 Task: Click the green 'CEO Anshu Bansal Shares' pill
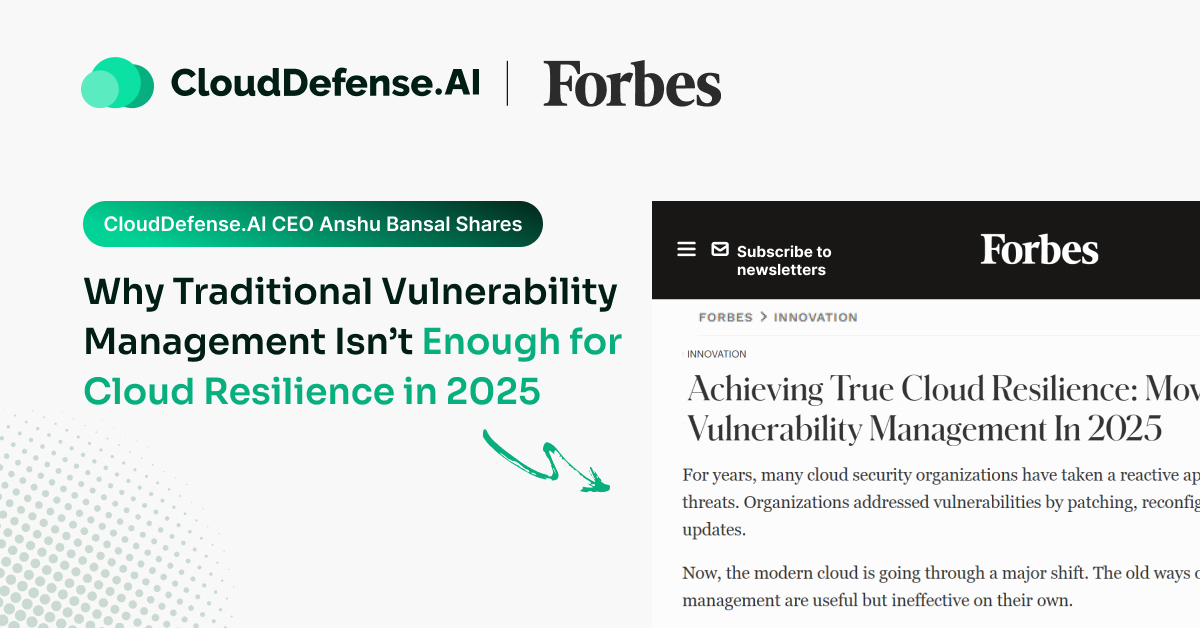pyautogui.click(x=312, y=224)
